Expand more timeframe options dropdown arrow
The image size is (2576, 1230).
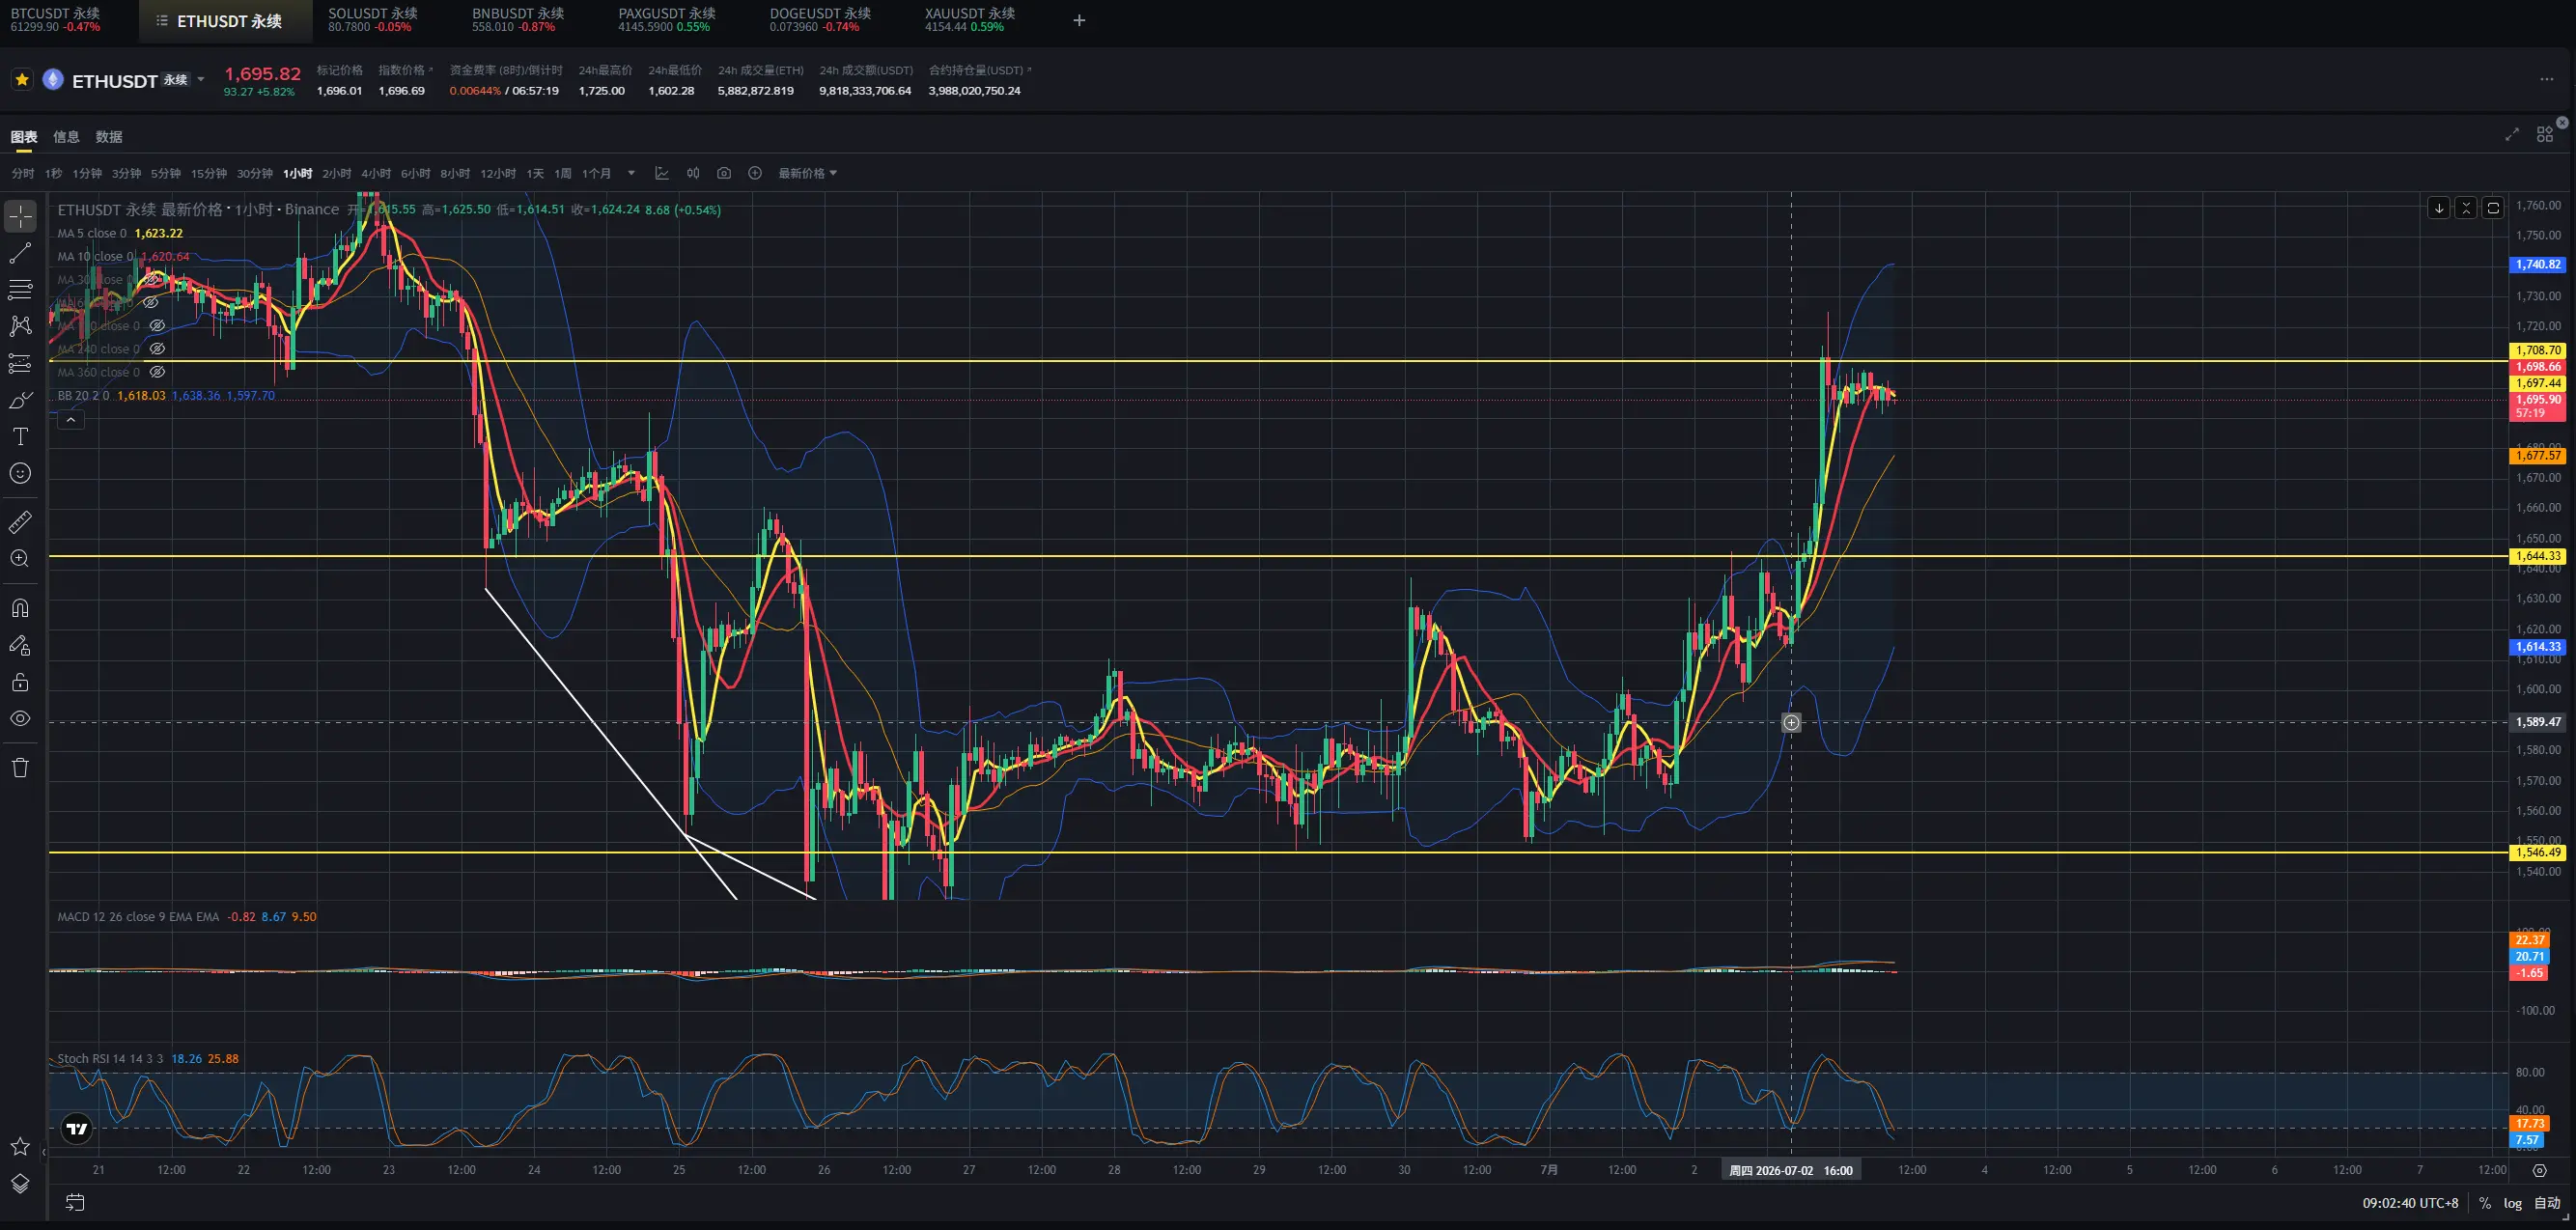[x=631, y=173]
